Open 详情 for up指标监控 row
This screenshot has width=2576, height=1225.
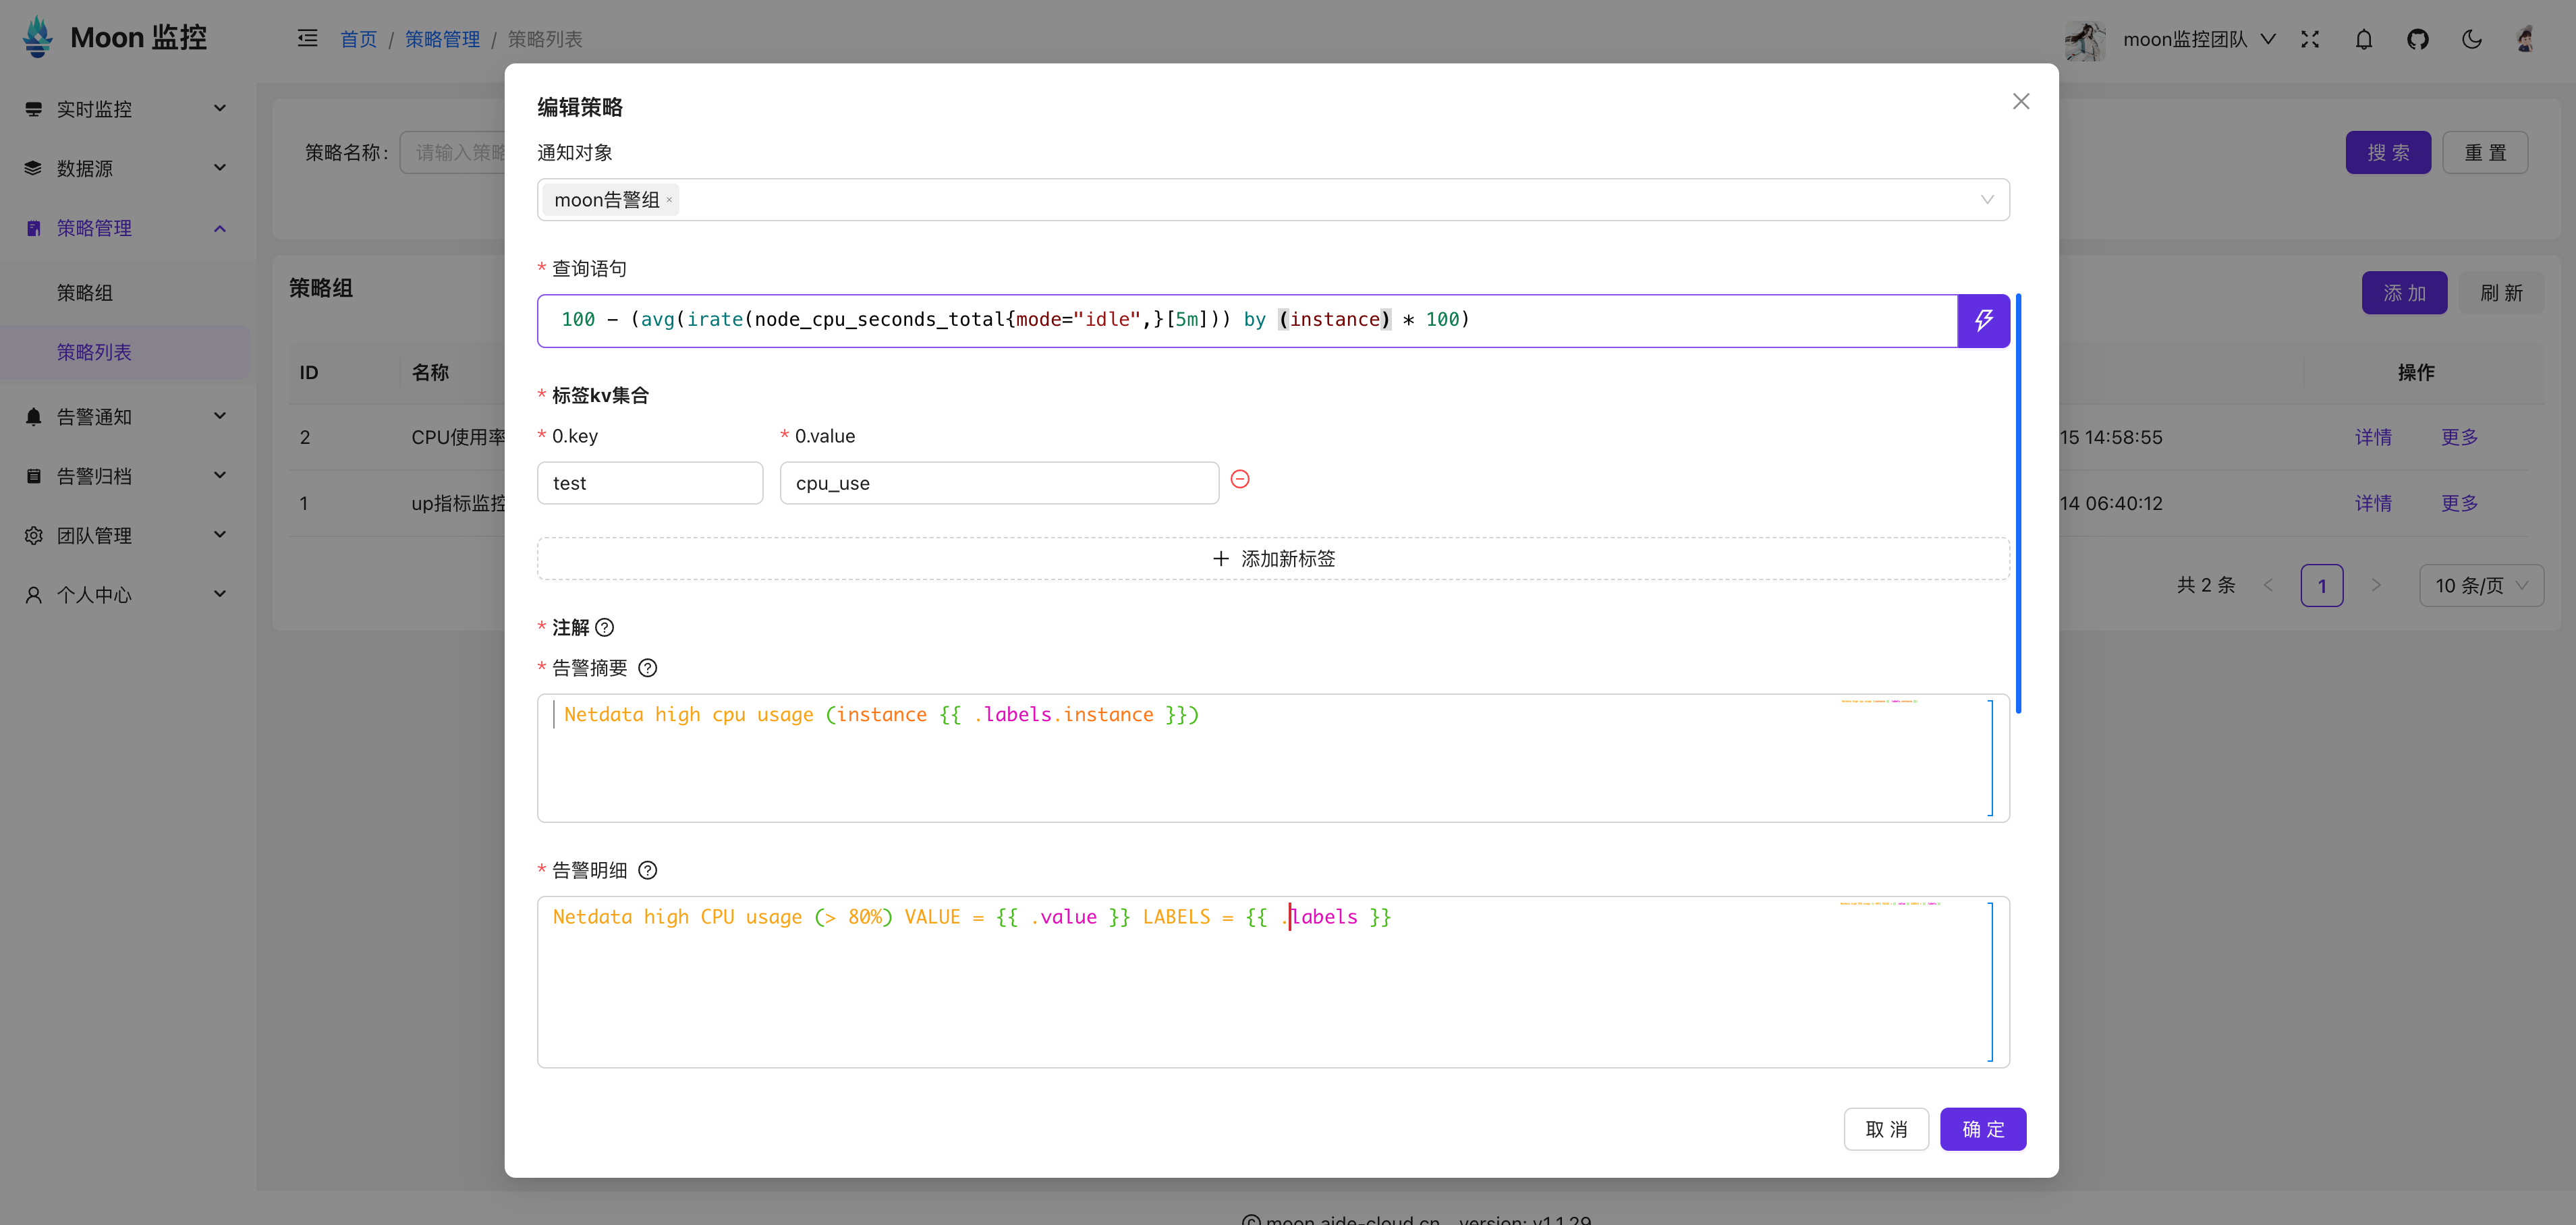tap(2373, 503)
